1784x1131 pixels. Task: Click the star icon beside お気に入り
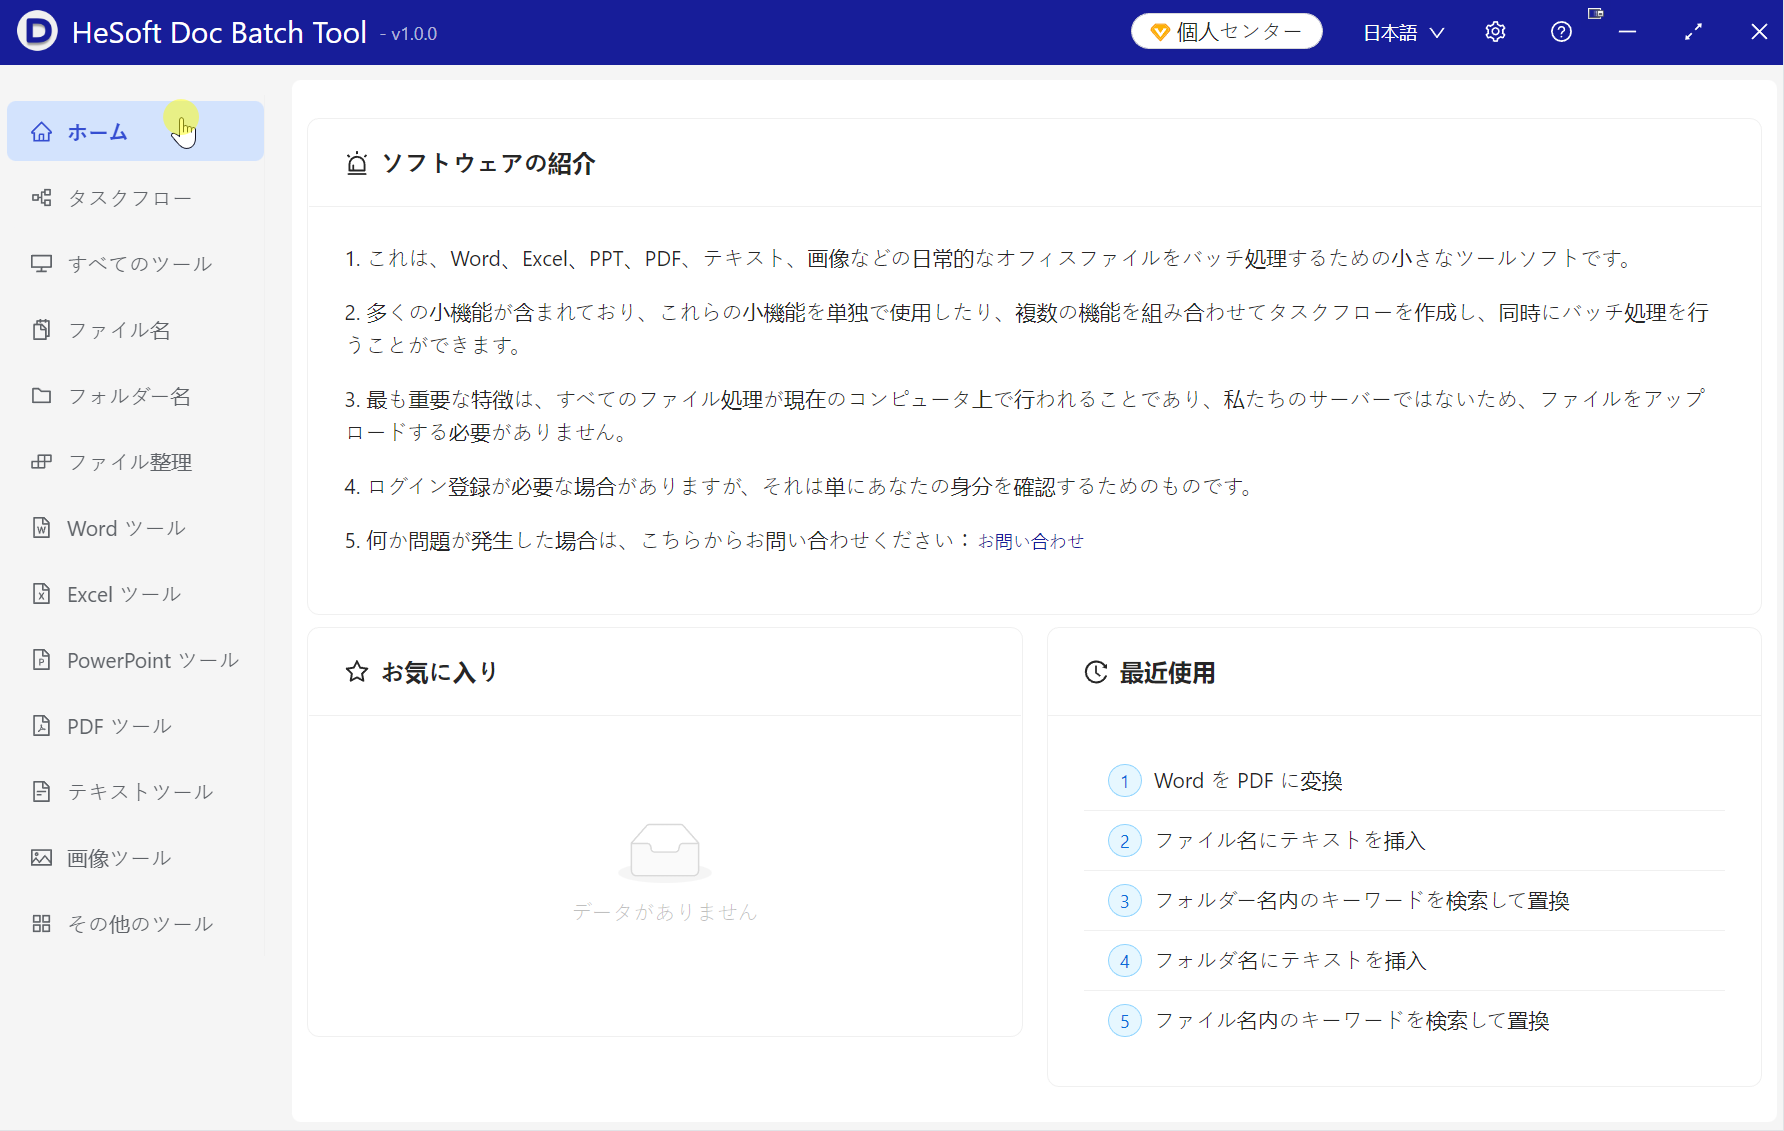(357, 672)
